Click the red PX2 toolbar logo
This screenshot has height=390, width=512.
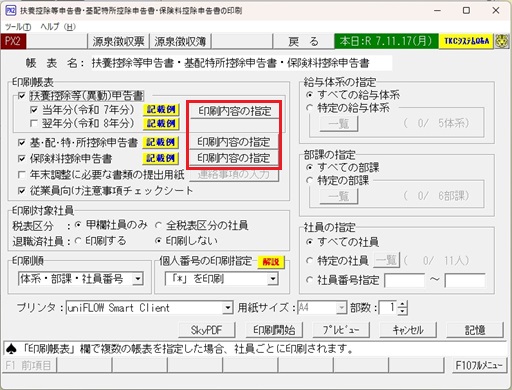(13, 41)
